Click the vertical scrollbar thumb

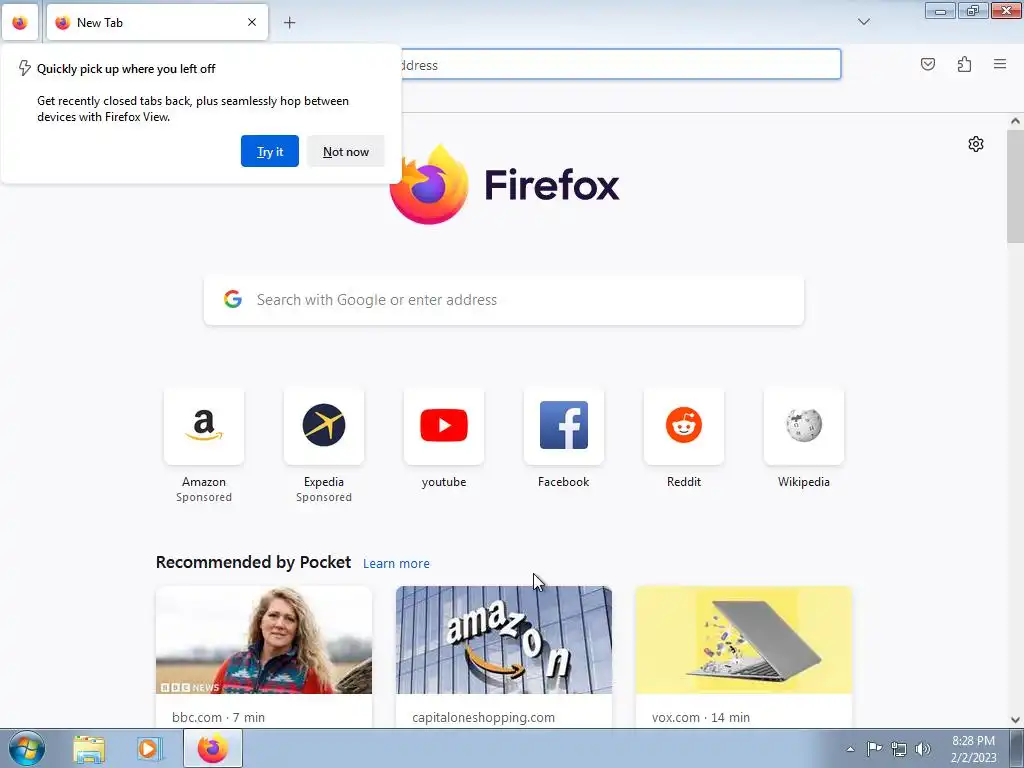(1015, 186)
